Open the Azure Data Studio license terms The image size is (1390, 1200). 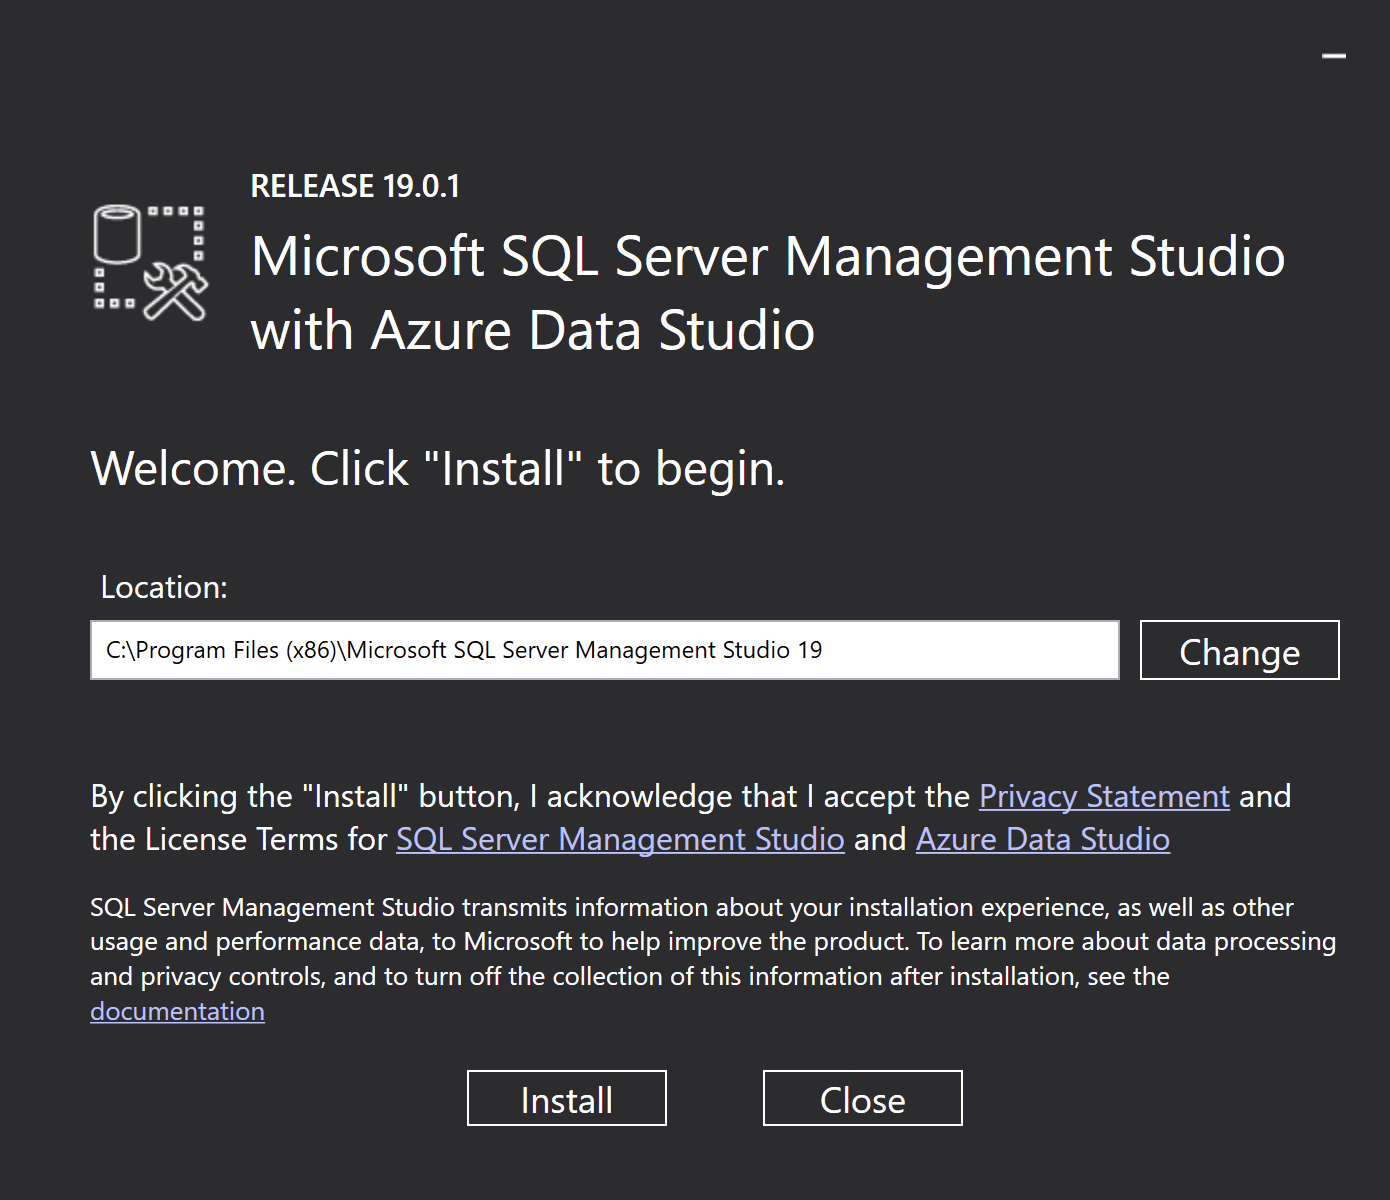coord(1042,840)
